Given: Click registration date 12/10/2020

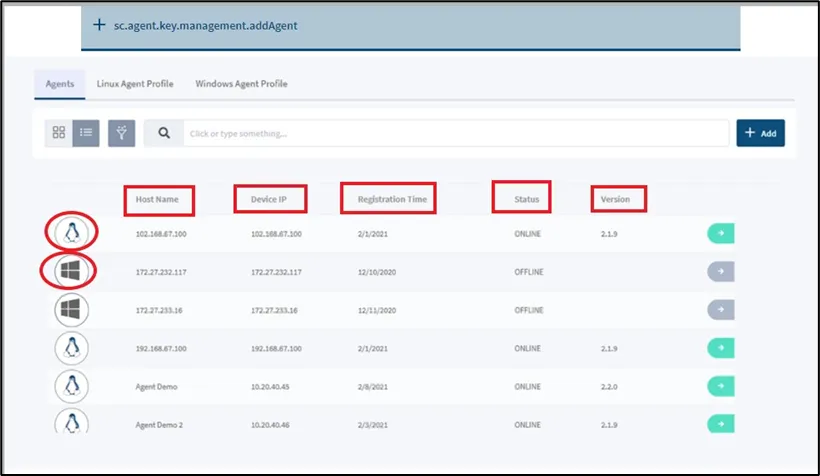Looking at the screenshot, I should coord(377,272).
